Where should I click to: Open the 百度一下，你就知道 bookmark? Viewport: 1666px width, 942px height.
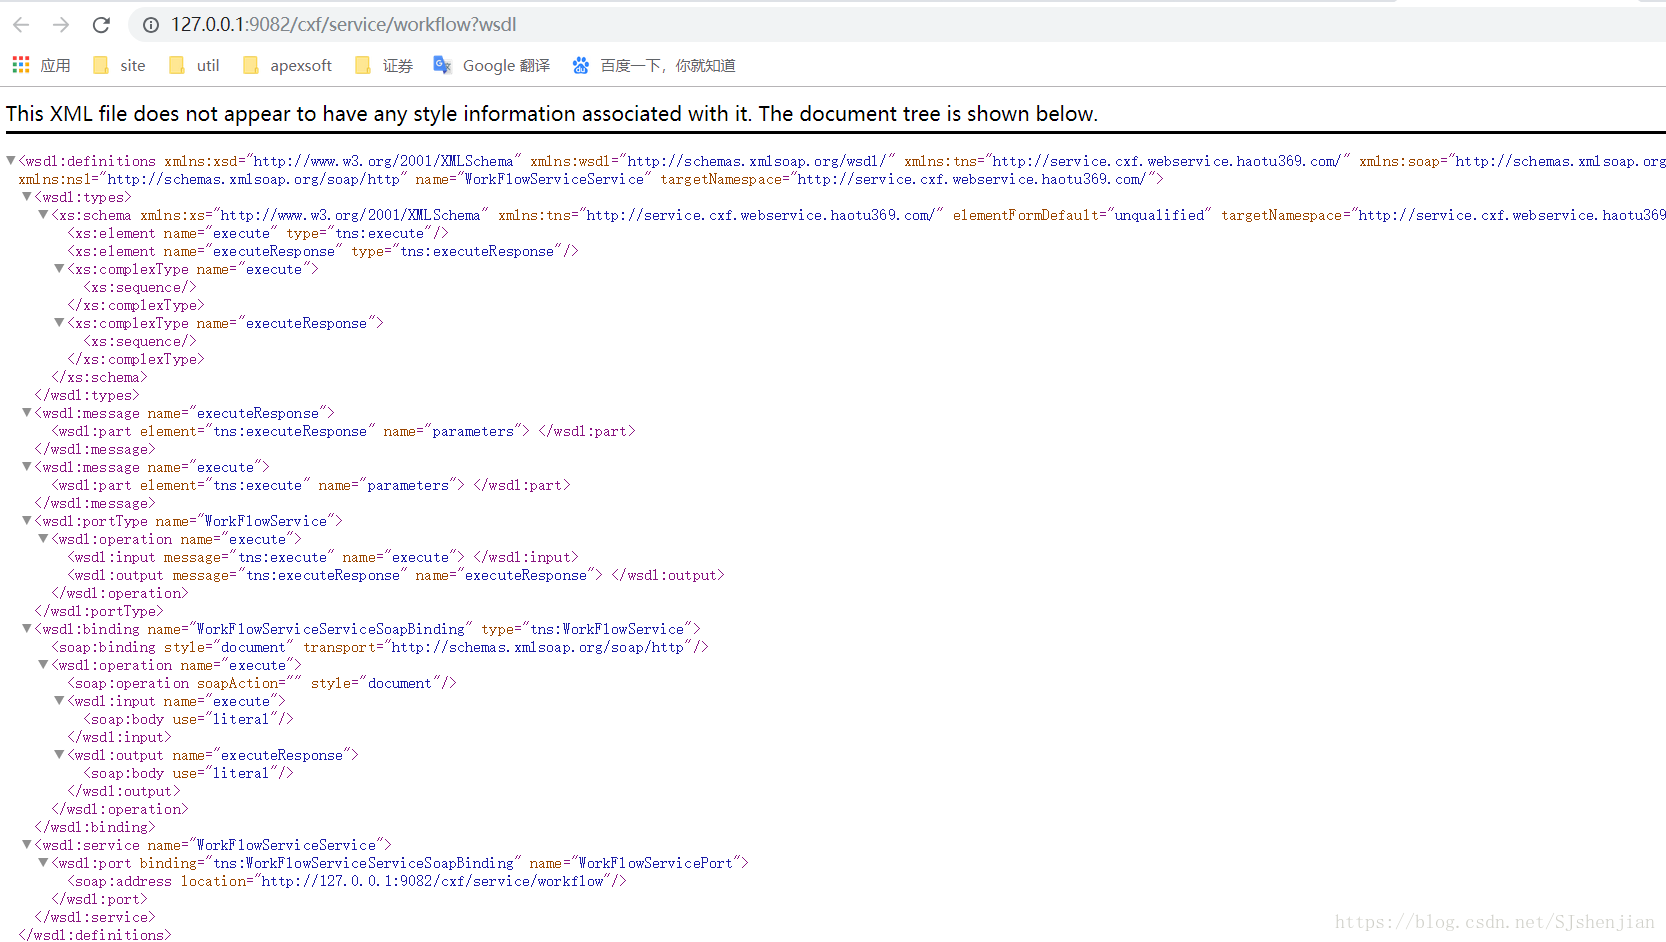[x=654, y=65]
